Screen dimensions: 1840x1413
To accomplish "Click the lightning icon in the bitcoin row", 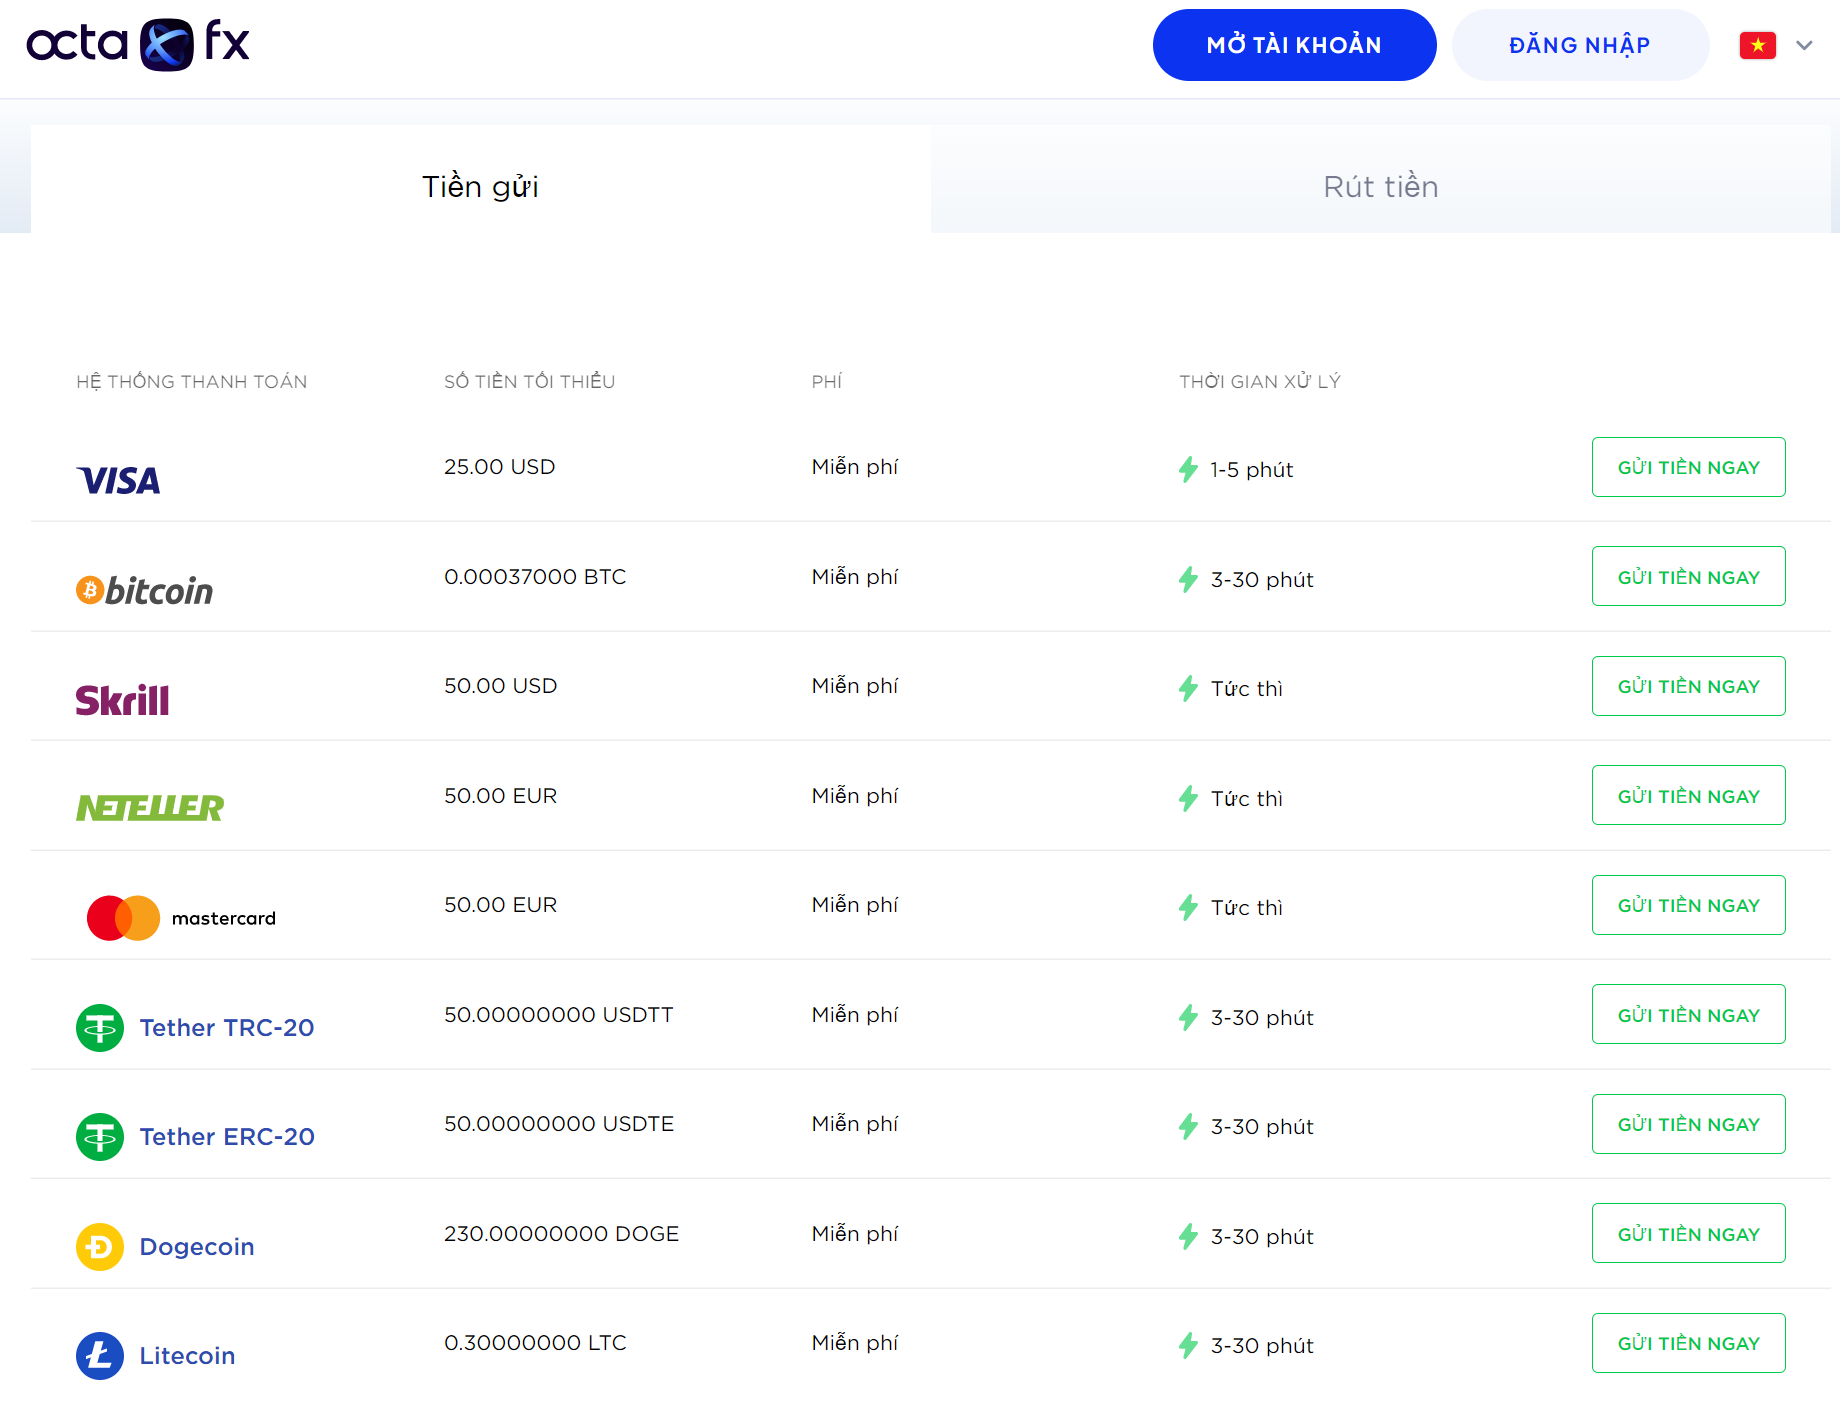I will [x=1188, y=579].
